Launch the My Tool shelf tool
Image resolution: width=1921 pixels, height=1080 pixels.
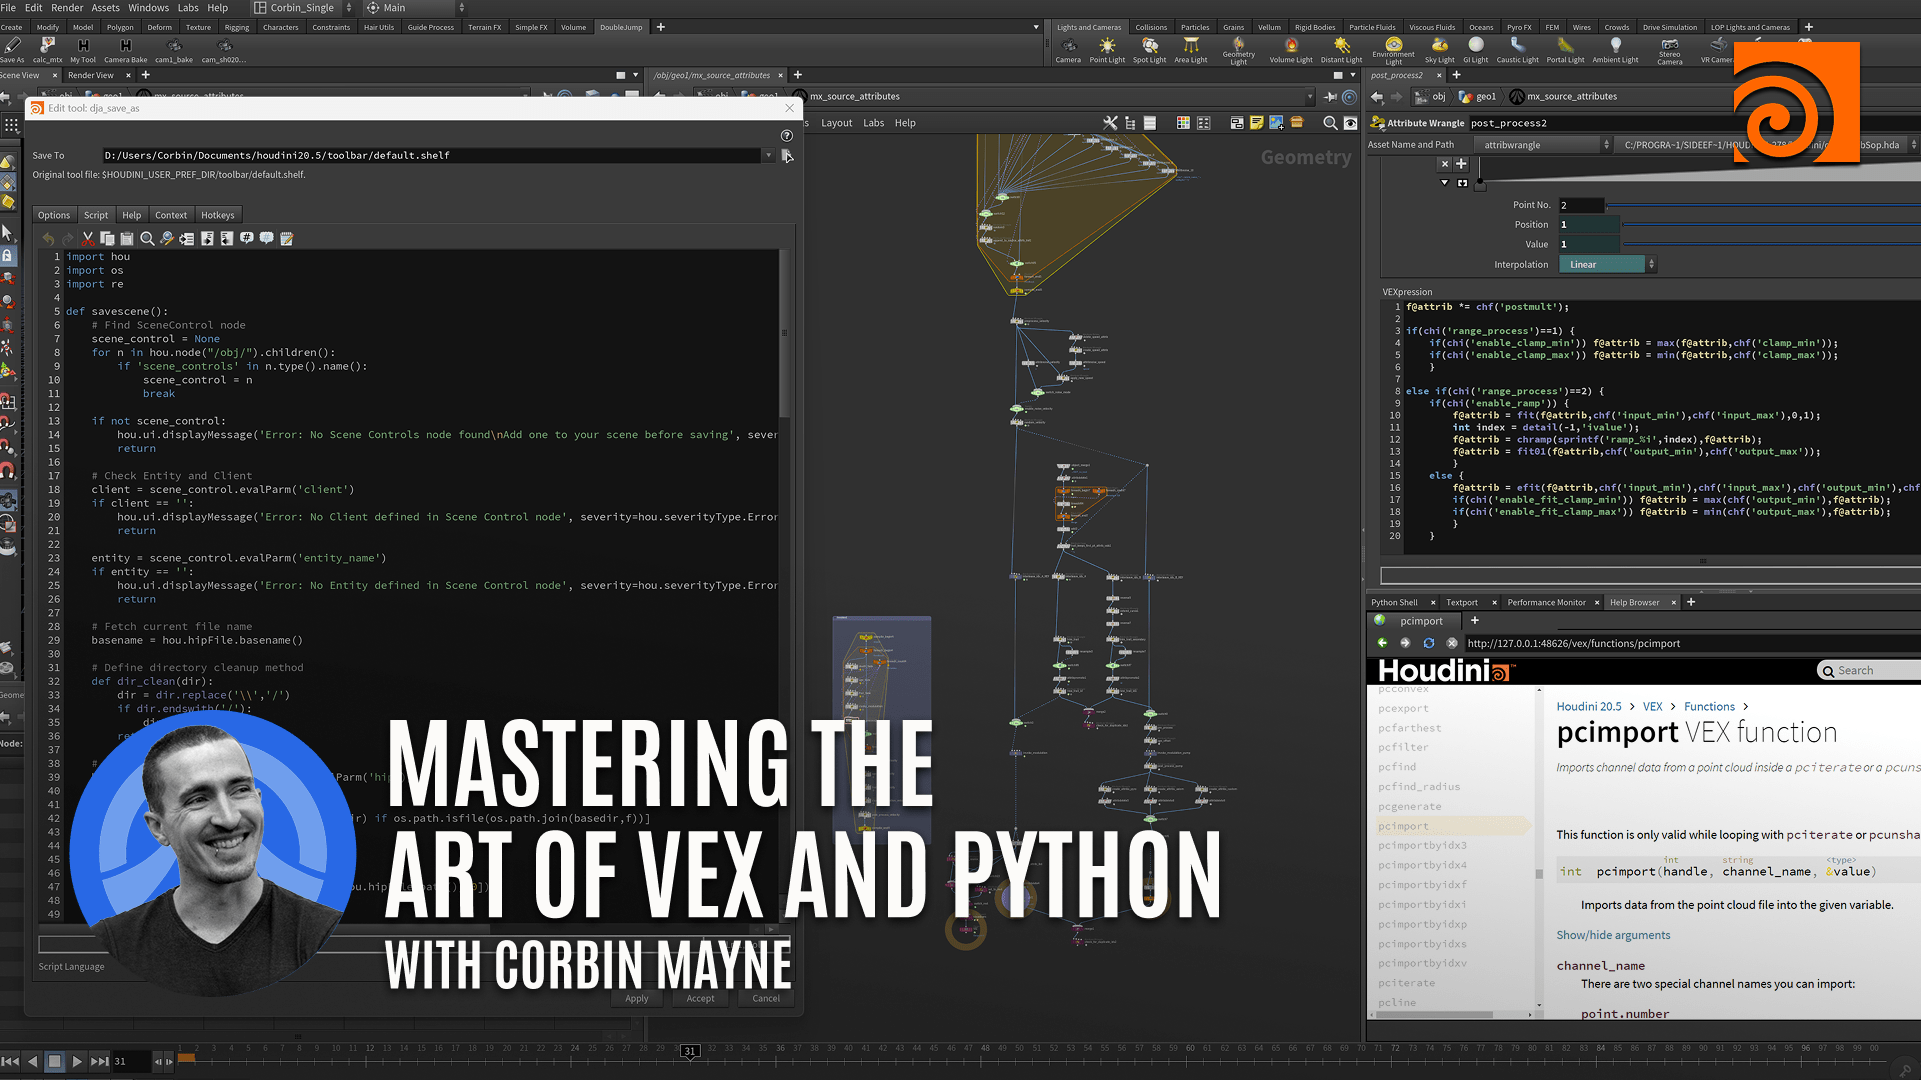(x=83, y=50)
